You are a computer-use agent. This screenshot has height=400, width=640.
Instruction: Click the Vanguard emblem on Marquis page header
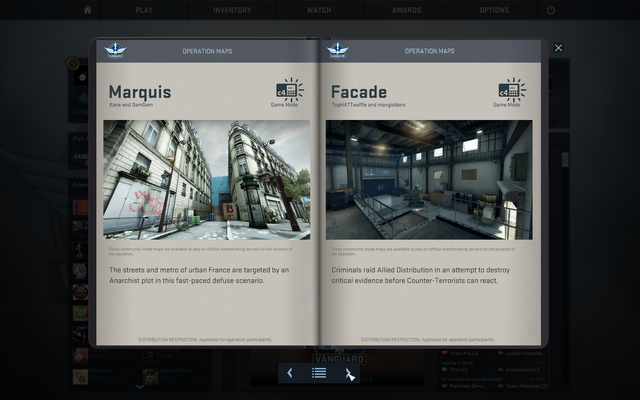115,51
